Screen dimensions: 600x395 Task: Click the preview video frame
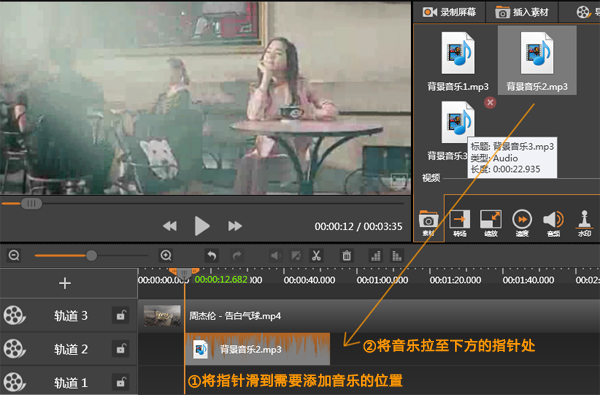pyautogui.click(x=205, y=98)
